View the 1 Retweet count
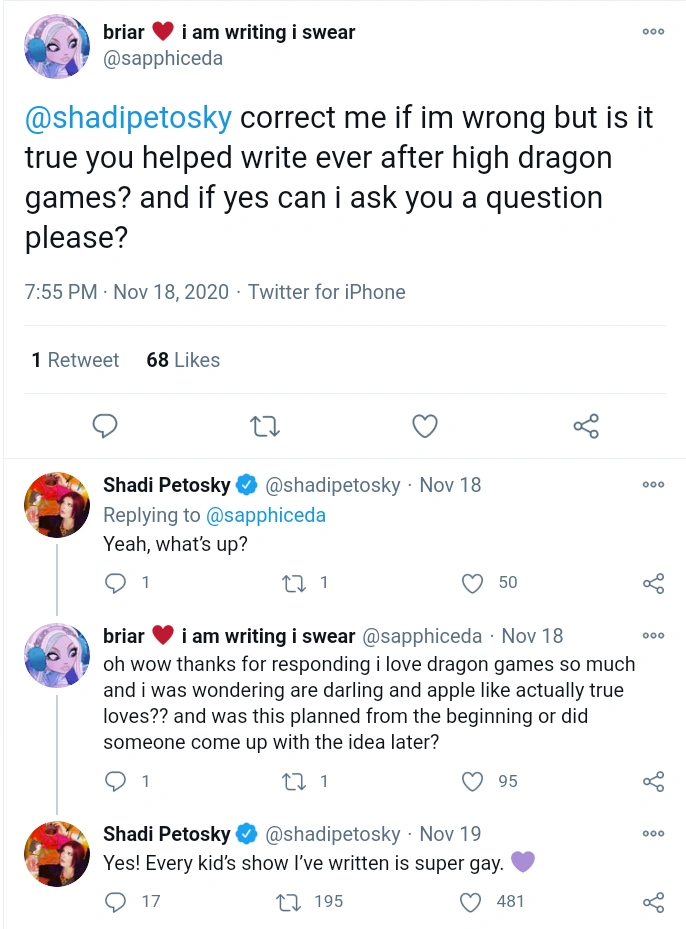The image size is (686, 929). point(74,359)
